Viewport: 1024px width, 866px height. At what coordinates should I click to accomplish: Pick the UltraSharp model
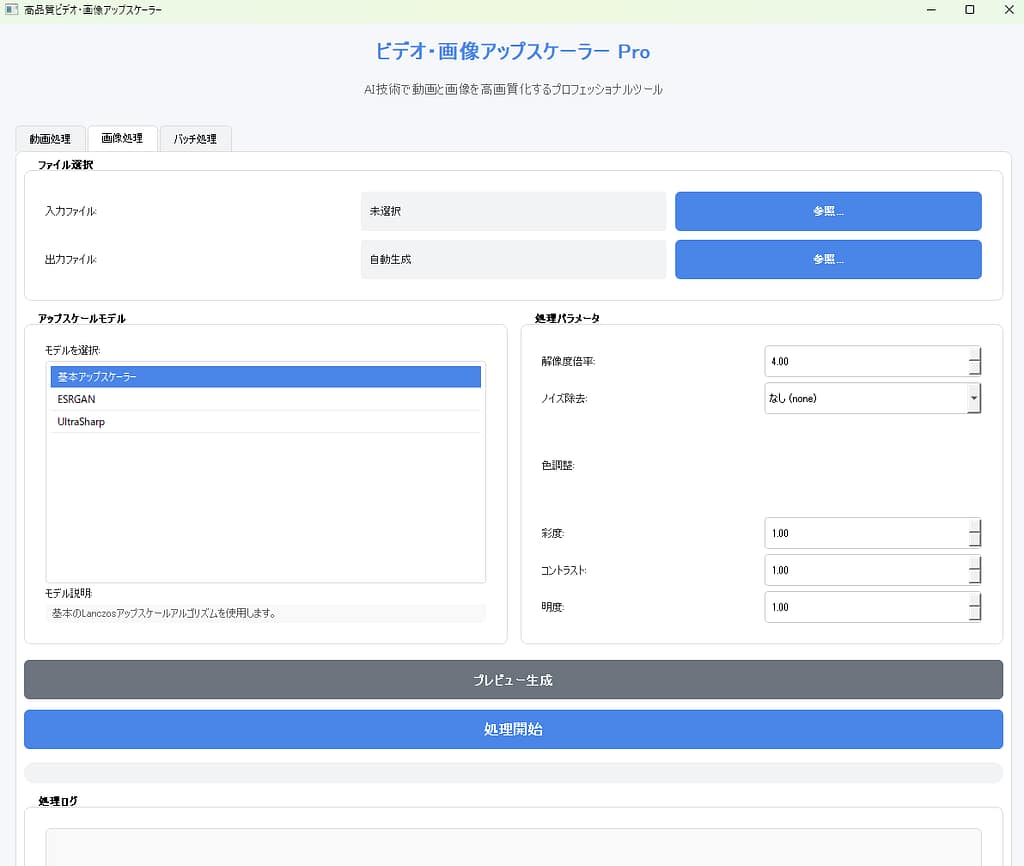coord(266,422)
